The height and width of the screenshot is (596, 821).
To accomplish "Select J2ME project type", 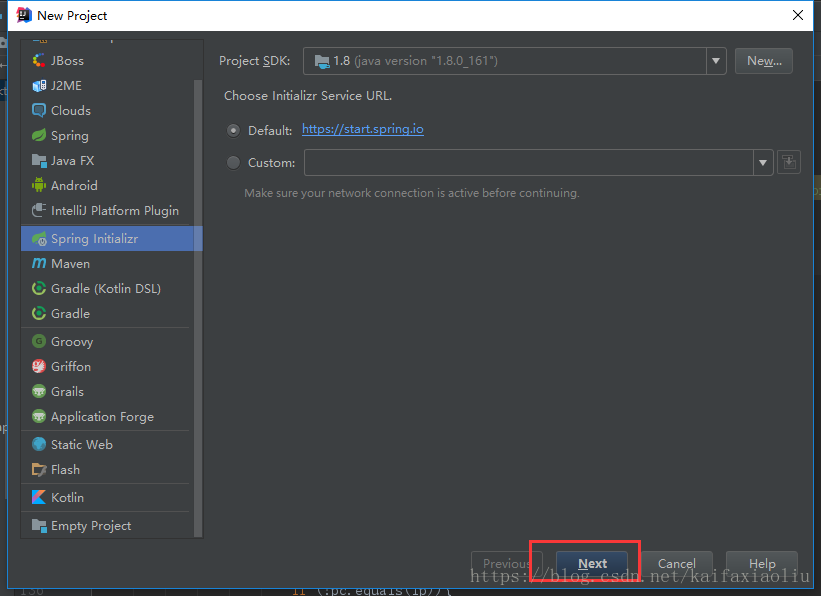I will (x=107, y=85).
